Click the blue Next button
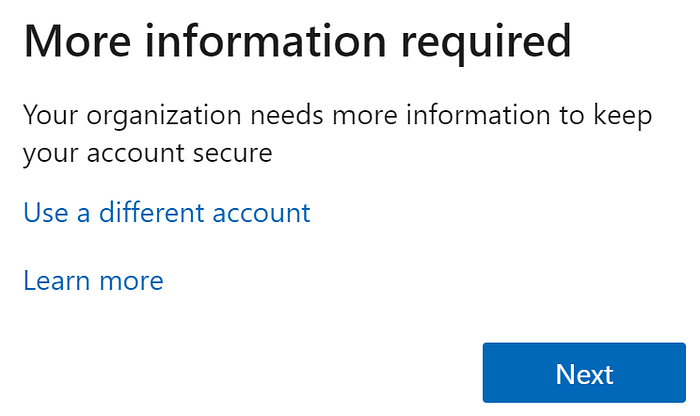Image resolution: width=700 pixels, height=416 pixels. point(584,373)
